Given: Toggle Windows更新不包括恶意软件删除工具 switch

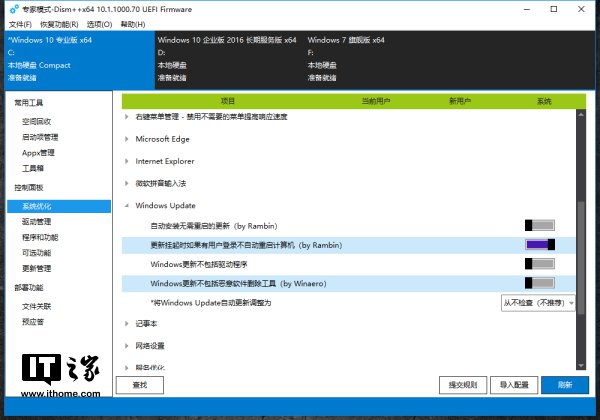Looking at the screenshot, I should point(539,284).
